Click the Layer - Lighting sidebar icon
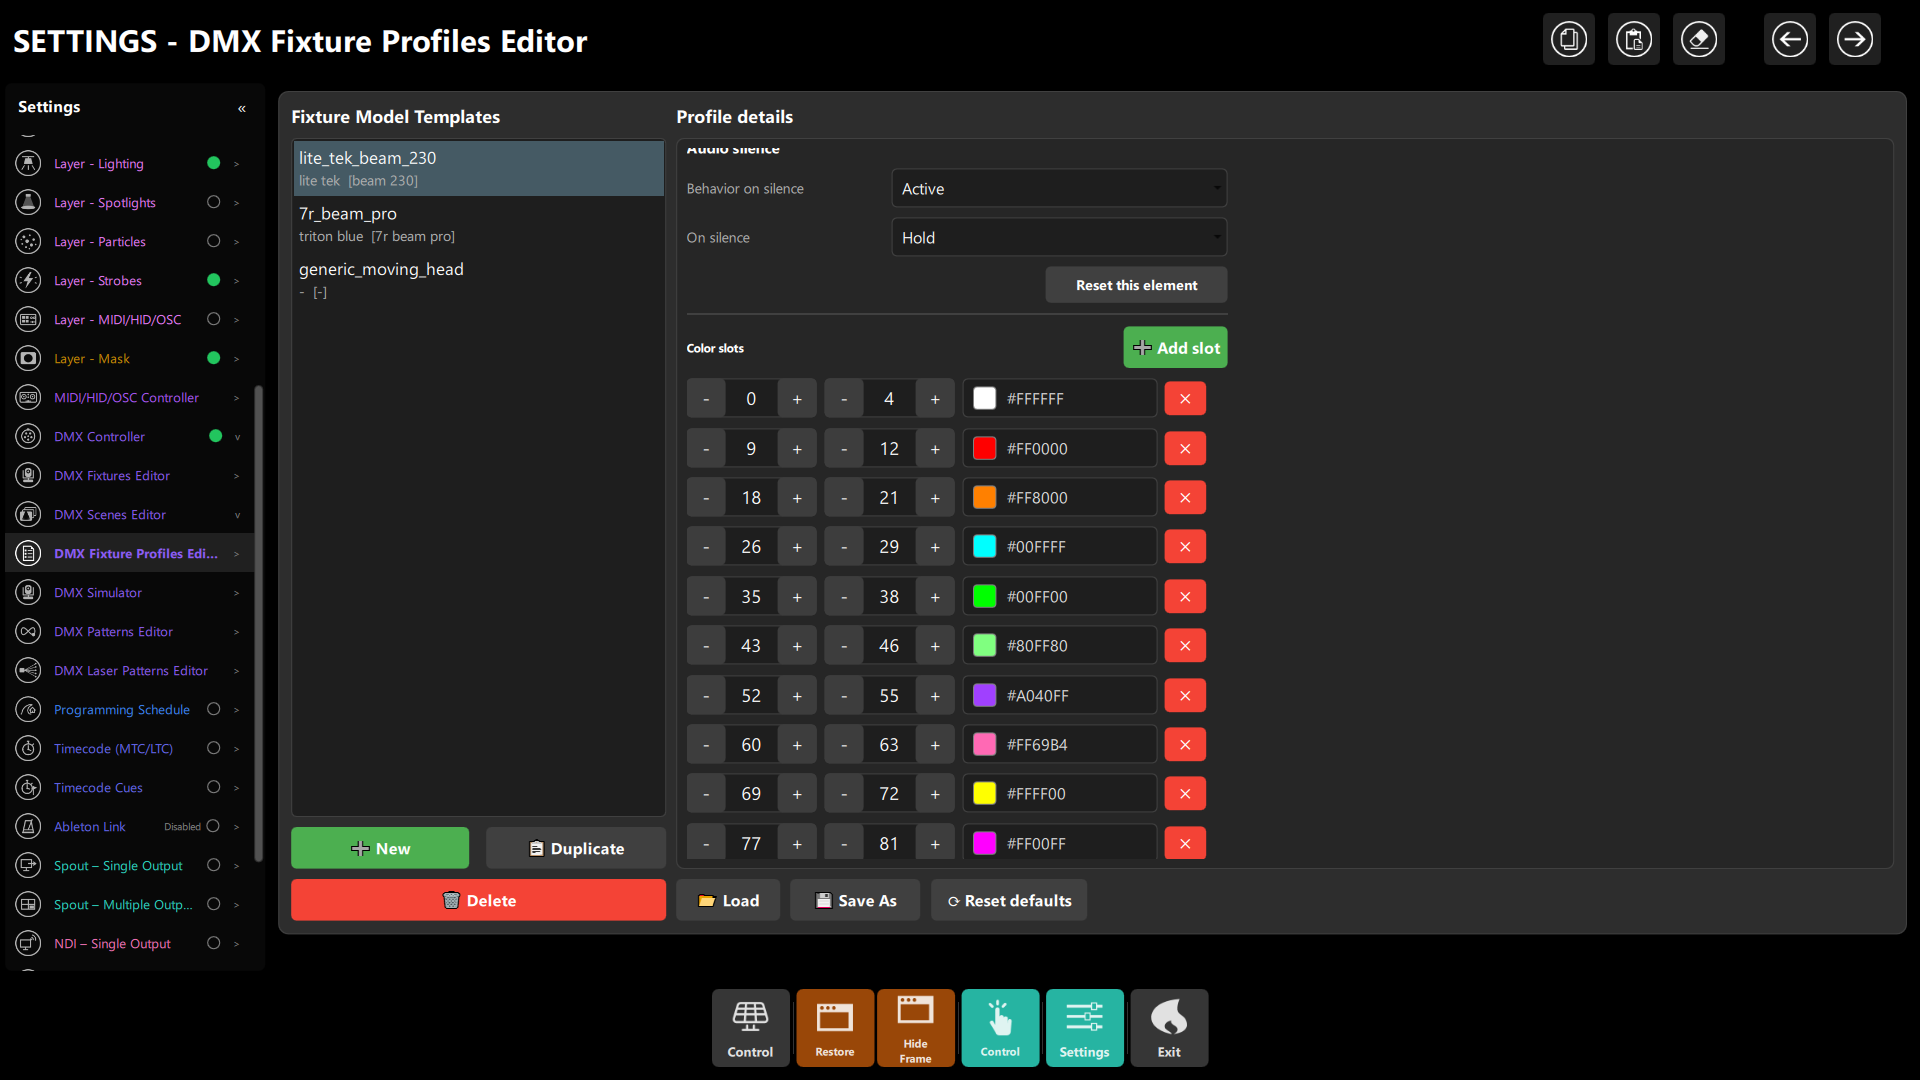Screen dimensions: 1920x1080 (x=29, y=163)
